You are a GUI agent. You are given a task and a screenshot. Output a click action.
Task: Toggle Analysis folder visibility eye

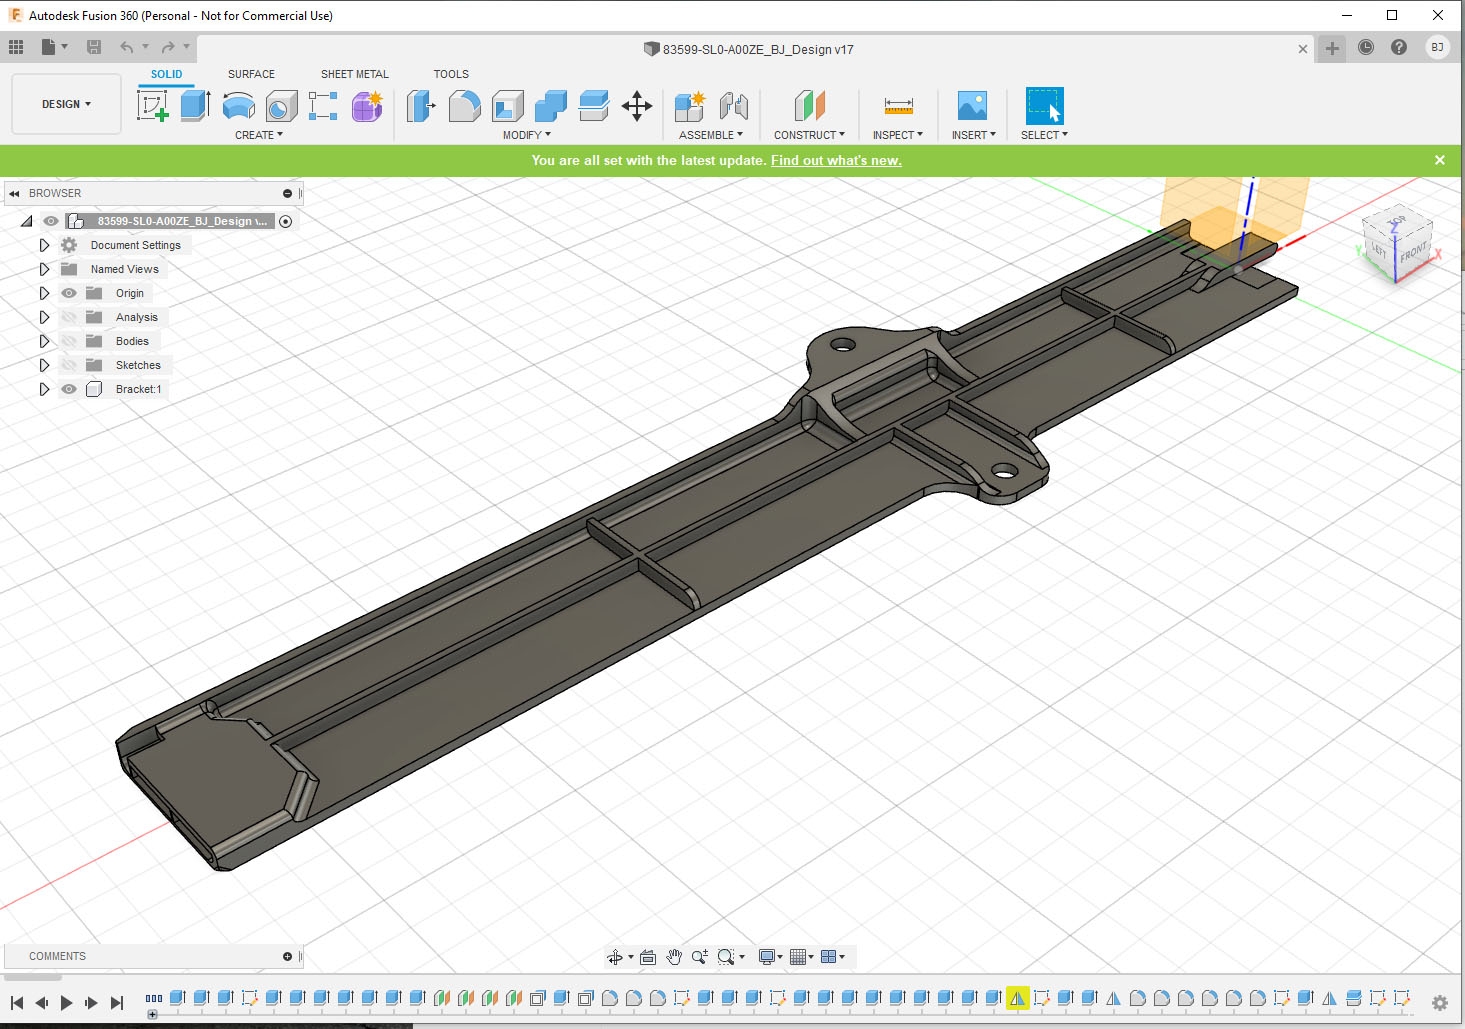point(69,317)
